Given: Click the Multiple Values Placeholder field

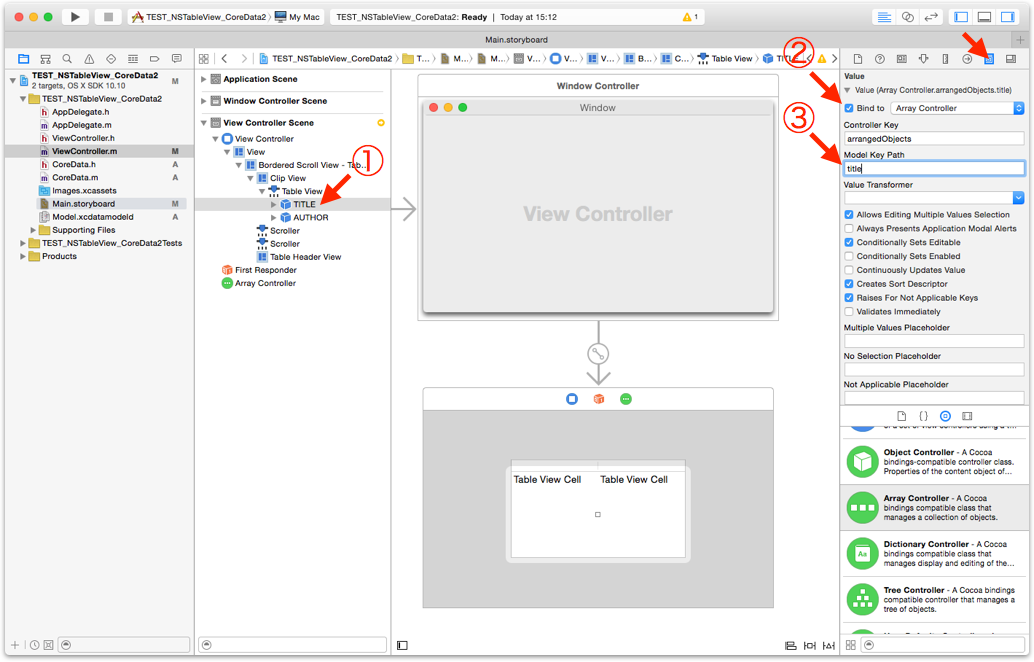Looking at the screenshot, I should (x=934, y=341).
